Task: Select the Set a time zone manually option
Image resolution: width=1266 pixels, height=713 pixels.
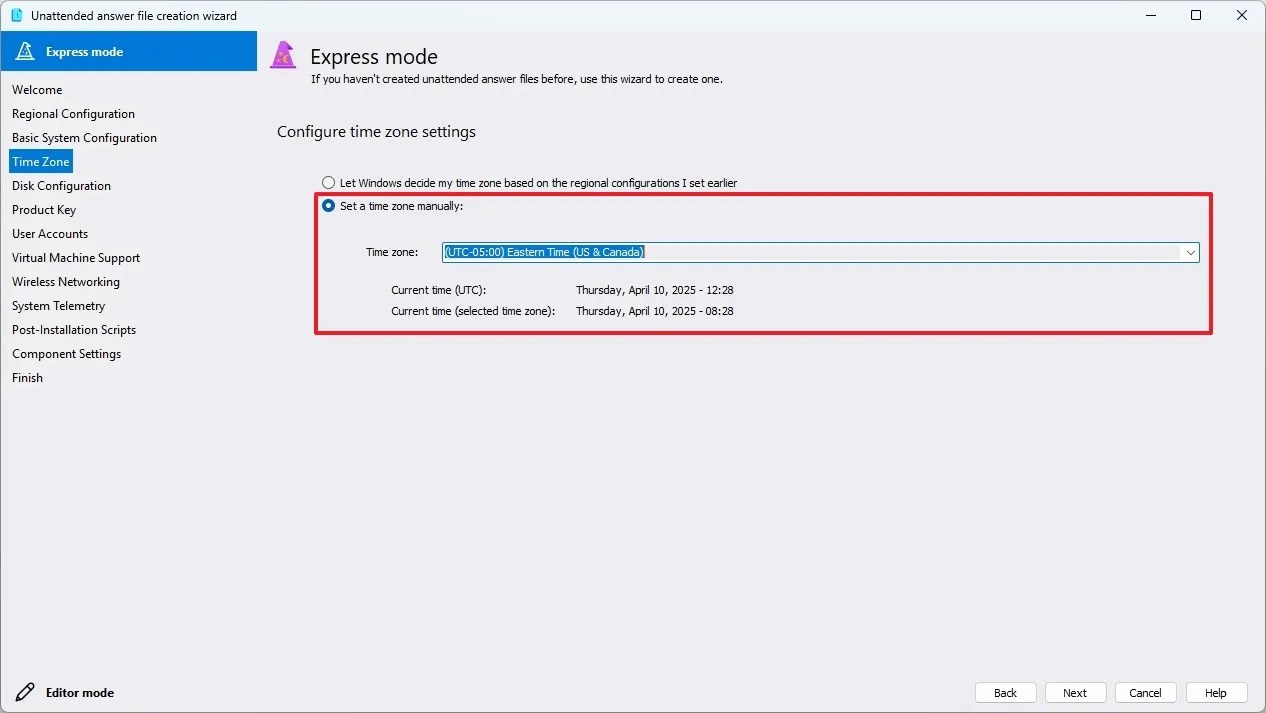Action: pyautogui.click(x=328, y=206)
